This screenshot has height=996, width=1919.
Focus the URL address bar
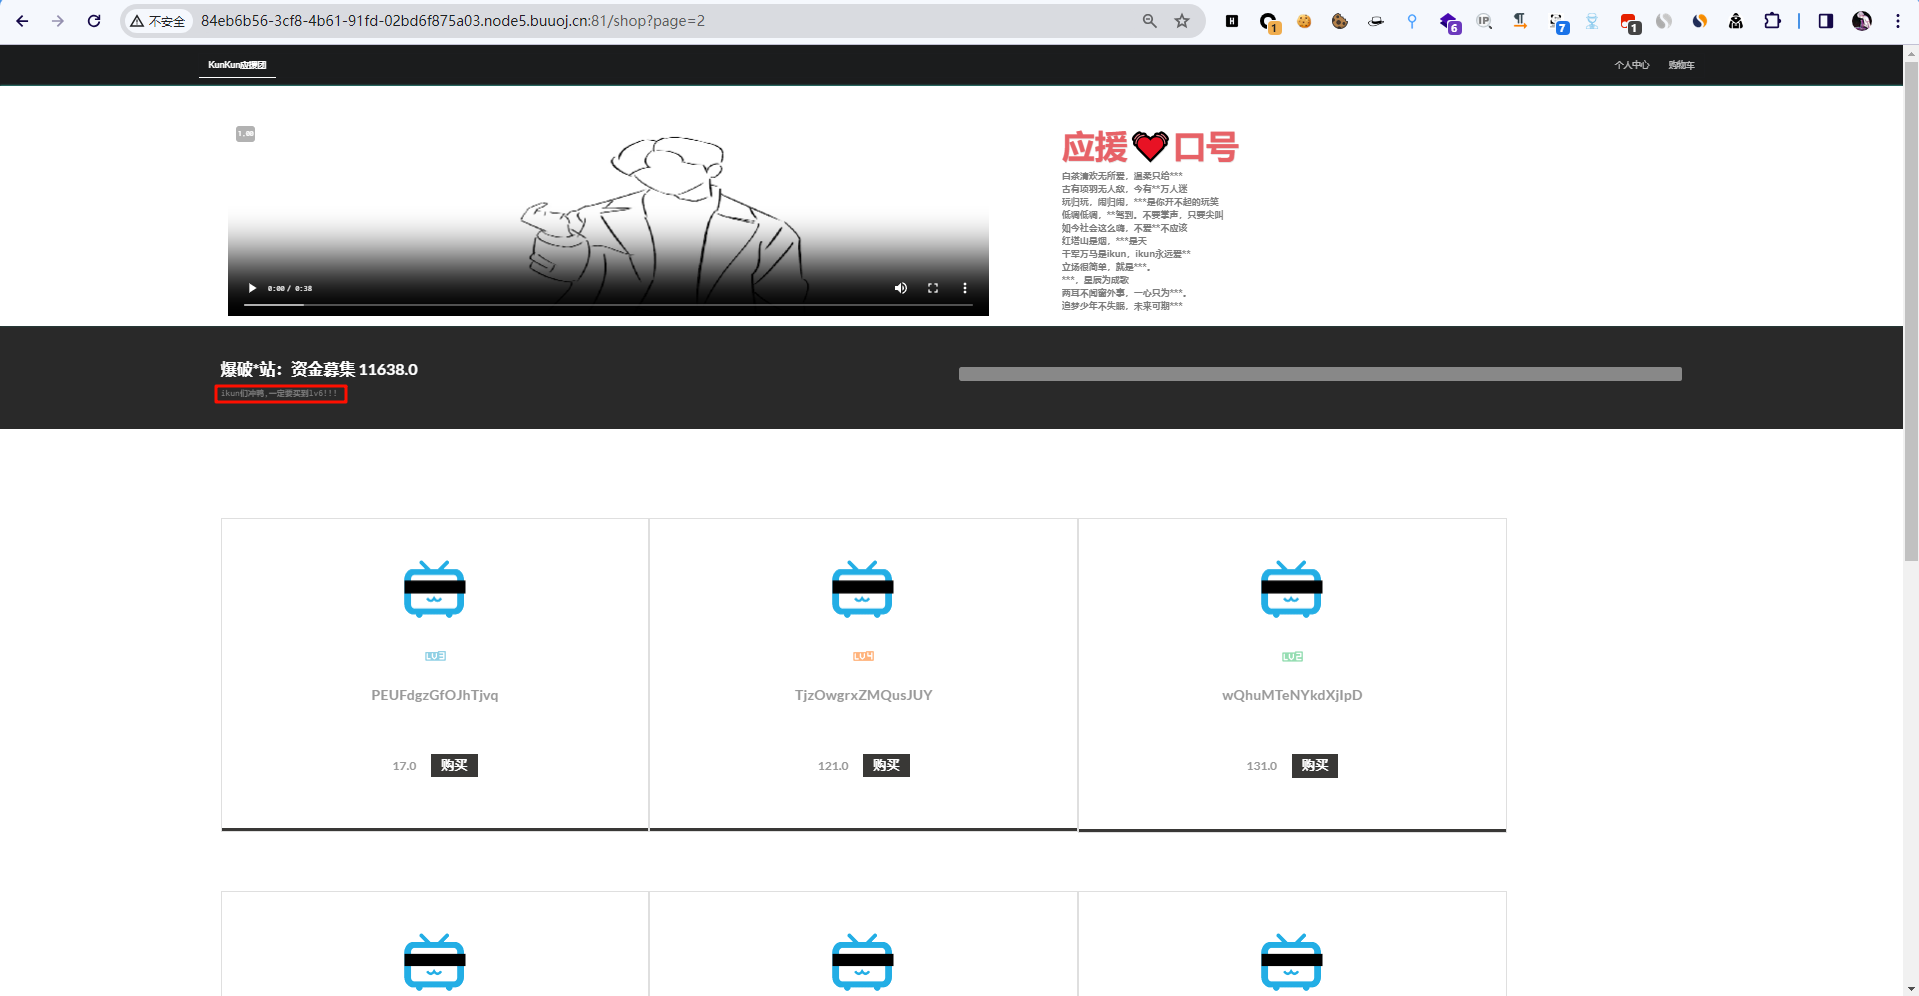[x=660, y=21]
